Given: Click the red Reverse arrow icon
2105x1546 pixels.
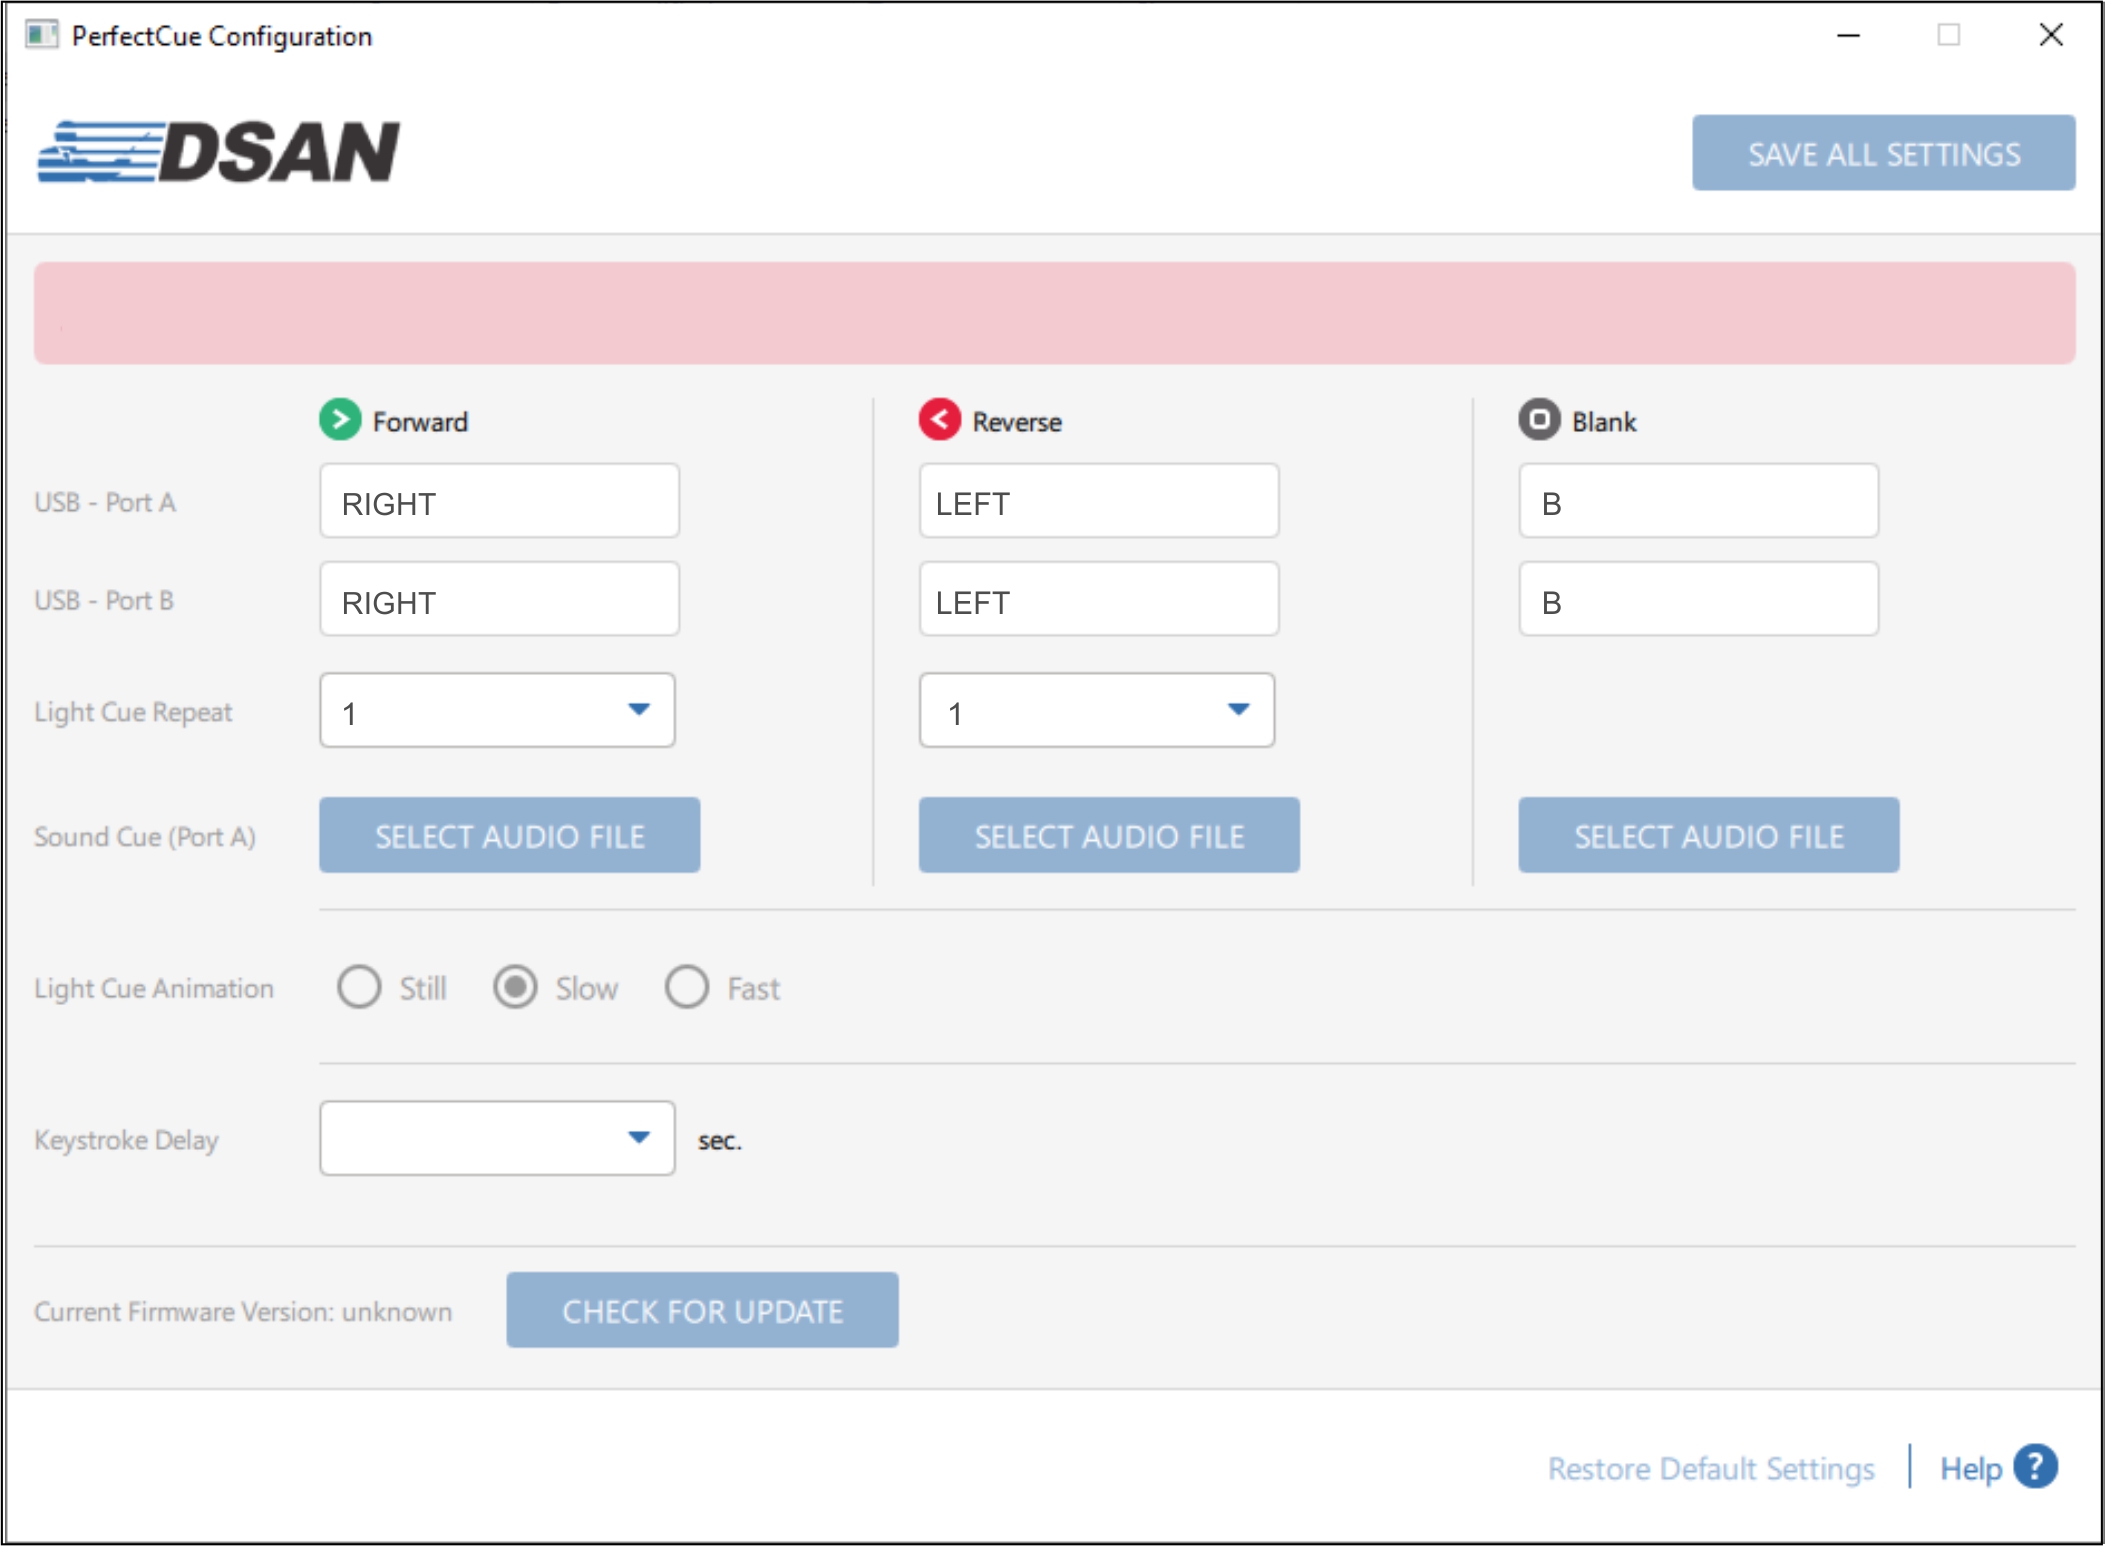Looking at the screenshot, I should [x=939, y=419].
